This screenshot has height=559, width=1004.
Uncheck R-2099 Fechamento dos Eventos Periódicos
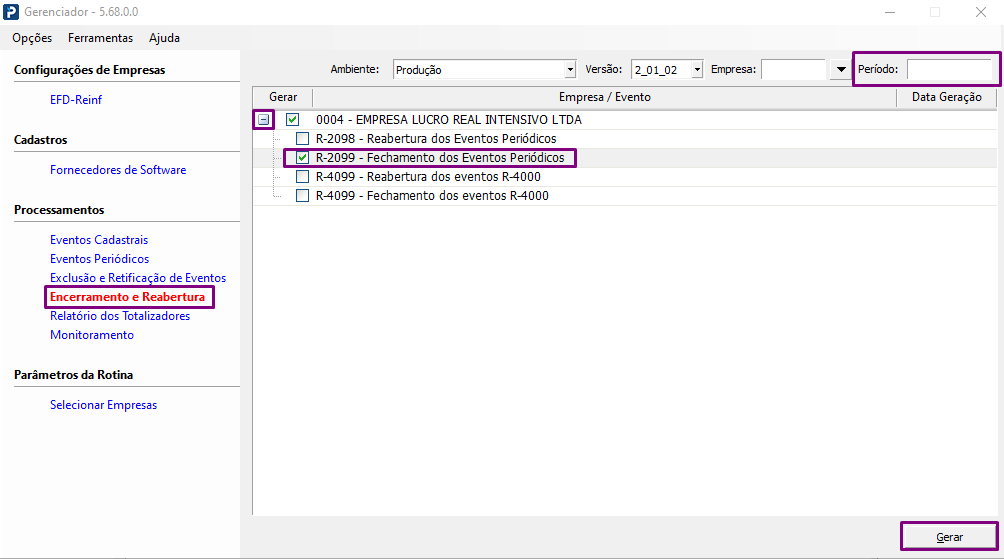click(302, 158)
